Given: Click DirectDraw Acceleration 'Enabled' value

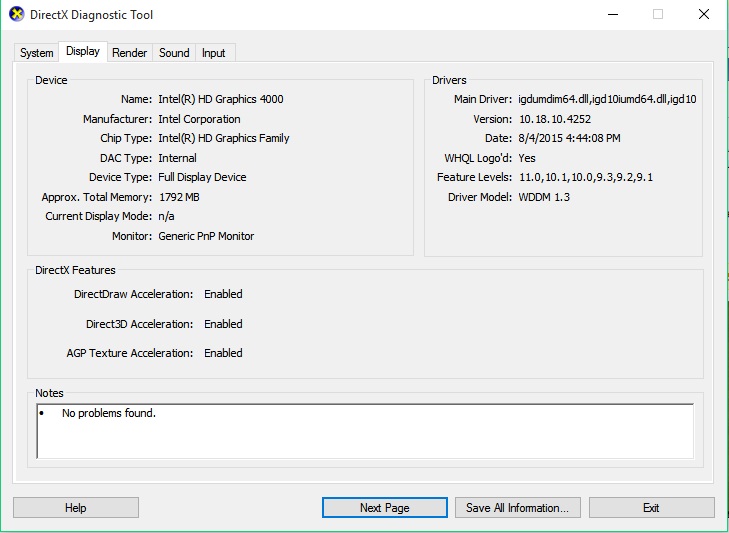Looking at the screenshot, I should (223, 294).
